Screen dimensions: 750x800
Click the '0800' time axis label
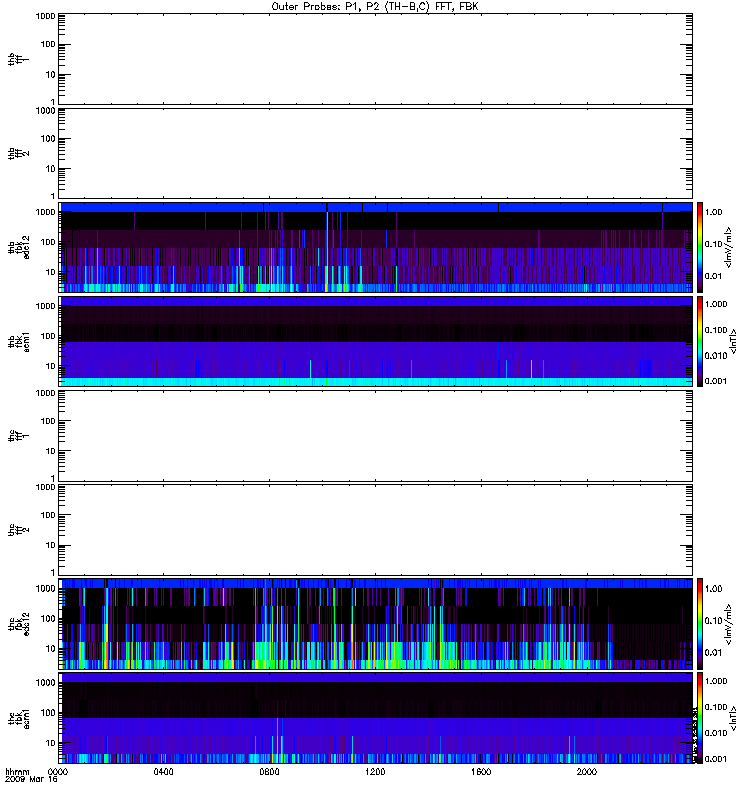[x=269, y=772]
